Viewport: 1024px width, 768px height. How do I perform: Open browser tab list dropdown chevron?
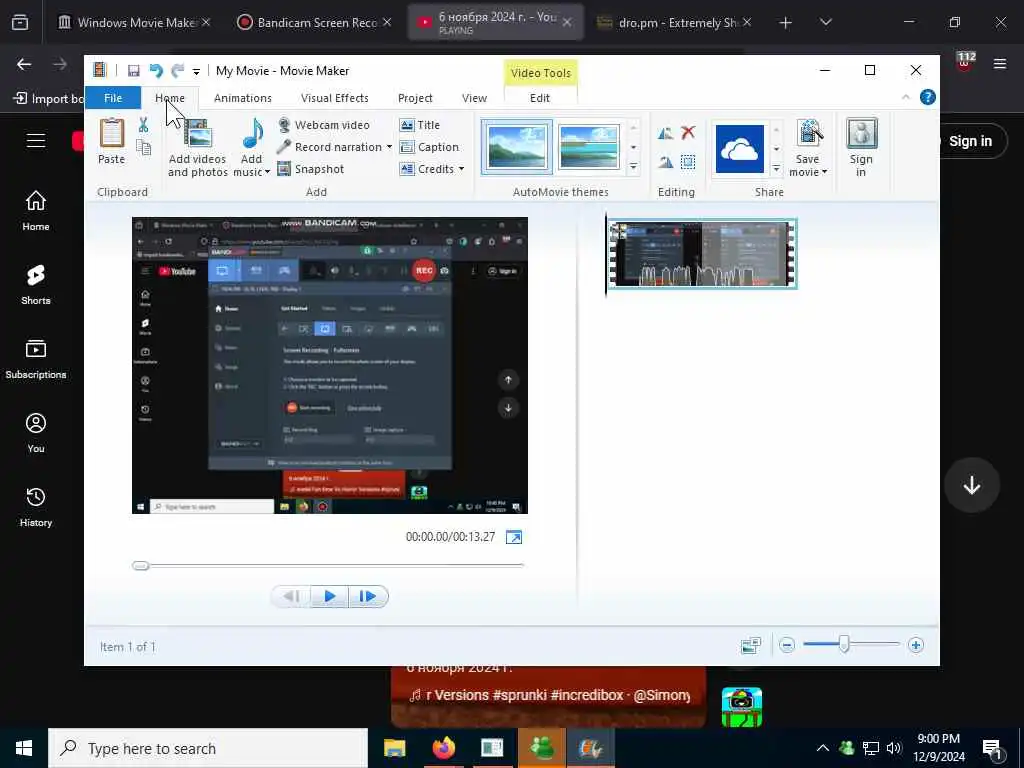(825, 22)
